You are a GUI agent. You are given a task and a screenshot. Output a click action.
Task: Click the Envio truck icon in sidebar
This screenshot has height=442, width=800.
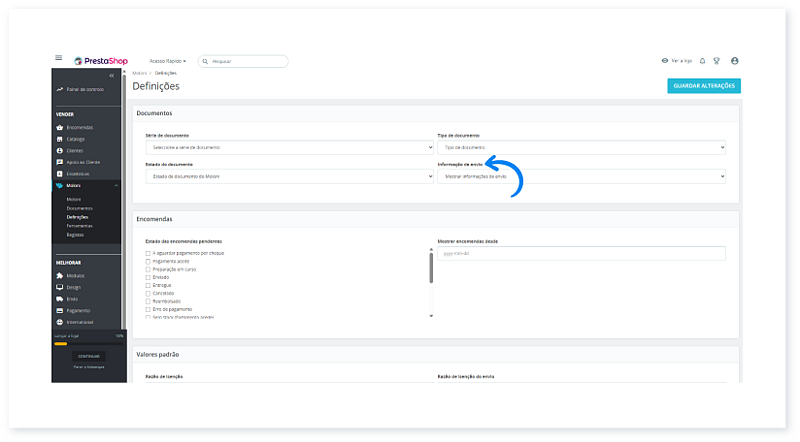[60, 299]
